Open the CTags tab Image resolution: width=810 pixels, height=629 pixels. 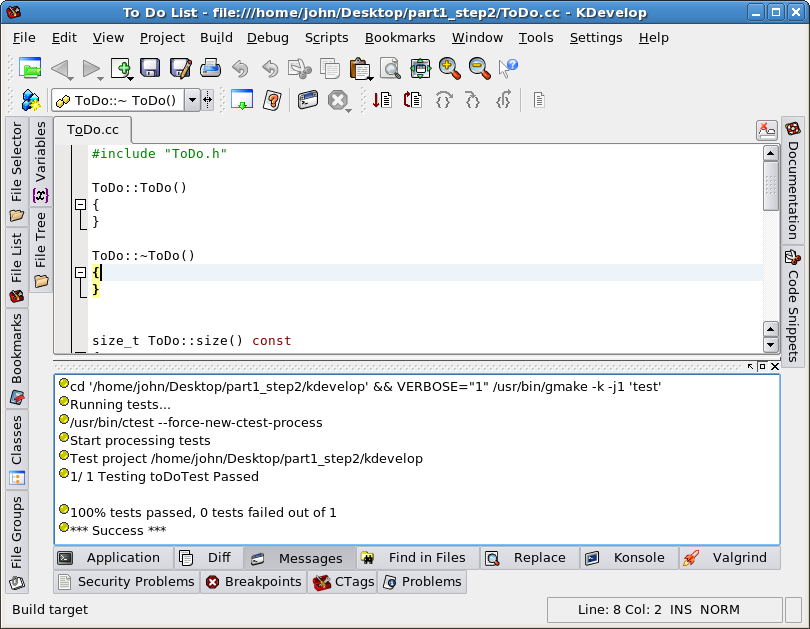(x=342, y=582)
